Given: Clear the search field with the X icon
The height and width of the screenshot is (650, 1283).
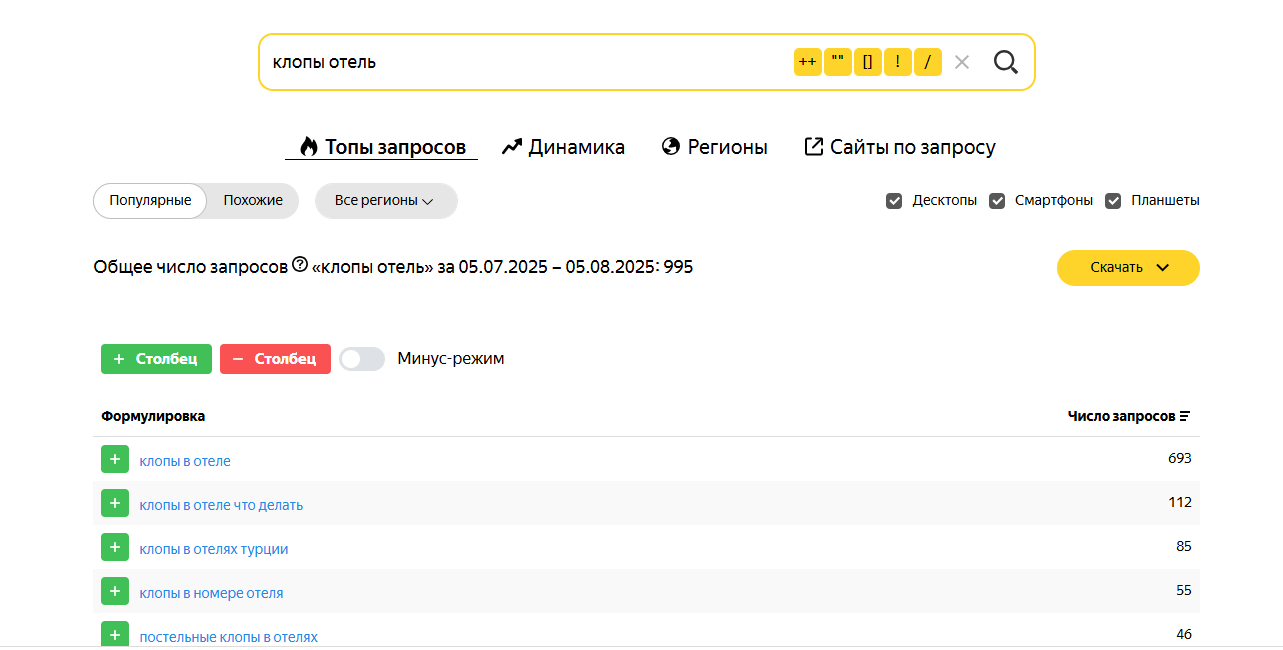Looking at the screenshot, I should pos(962,62).
